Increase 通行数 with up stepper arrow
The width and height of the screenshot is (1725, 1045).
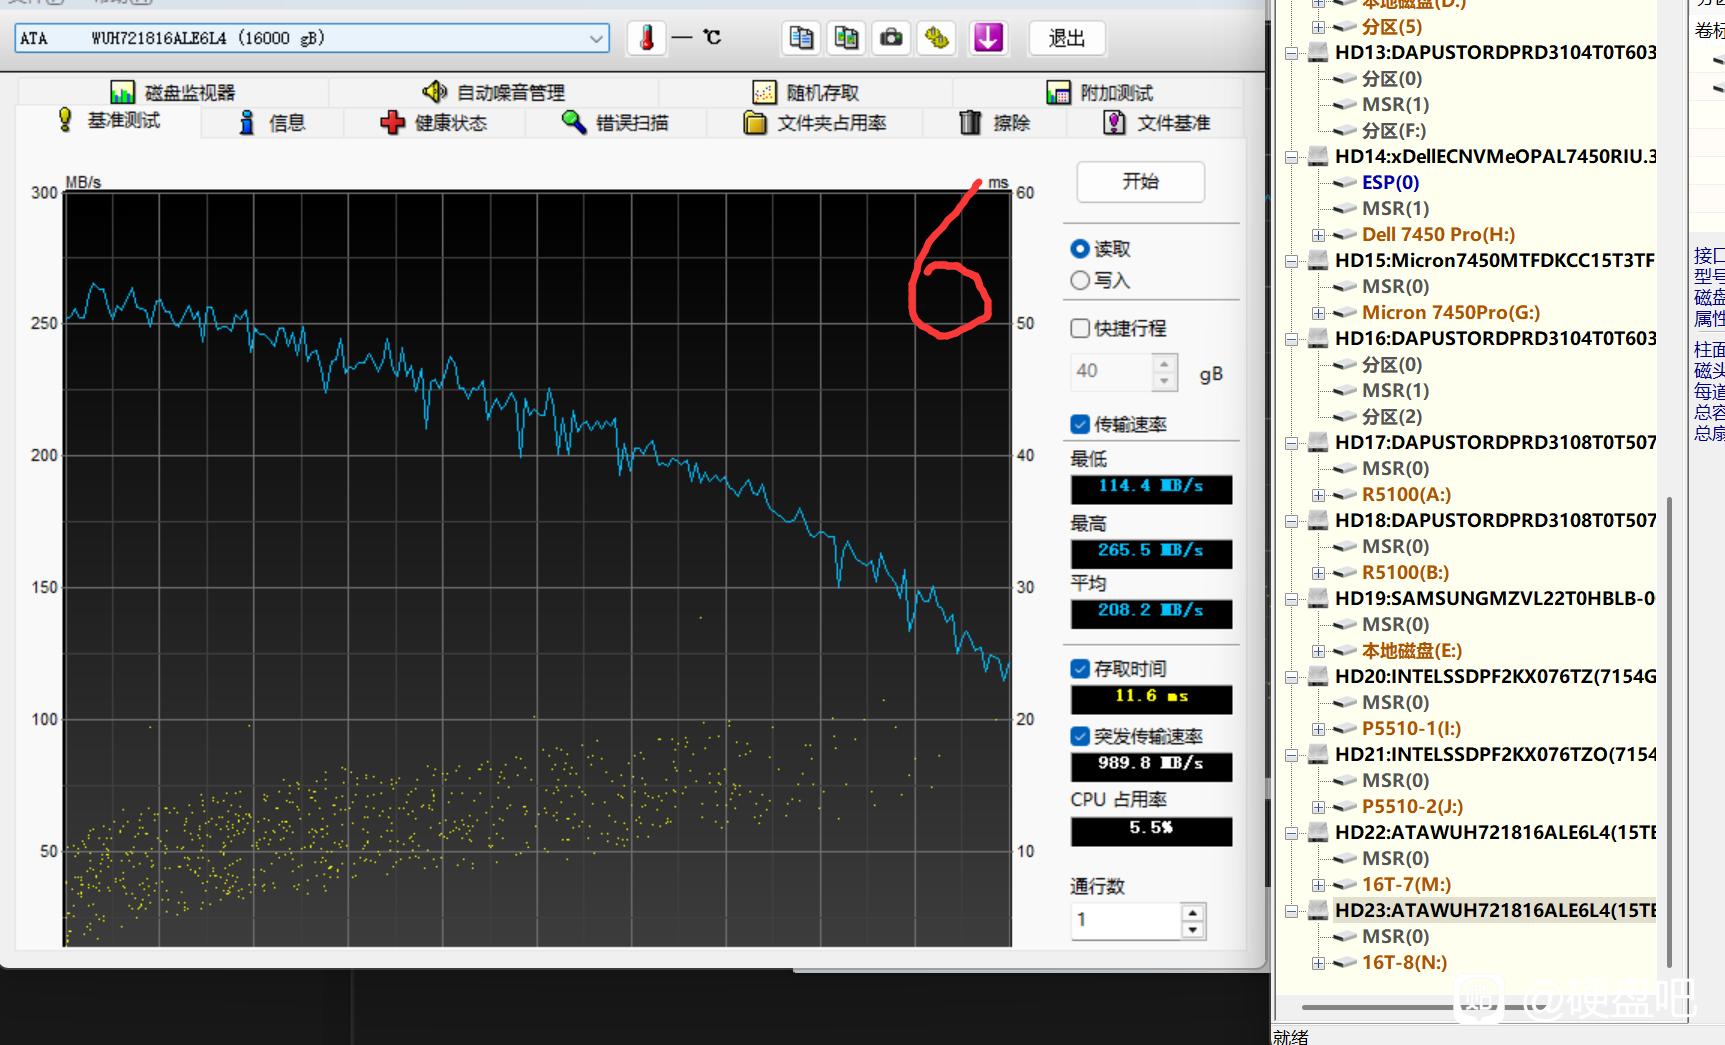pyautogui.click(x=1192, y=911)
